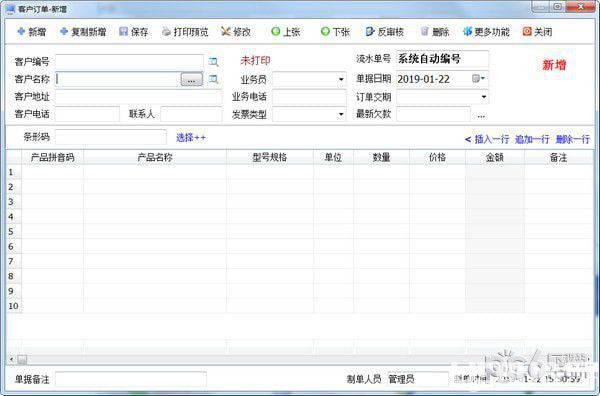Click the 产品拼音码 column header
This screenshot has height=396, width=600.
click(x=52, y=157)
